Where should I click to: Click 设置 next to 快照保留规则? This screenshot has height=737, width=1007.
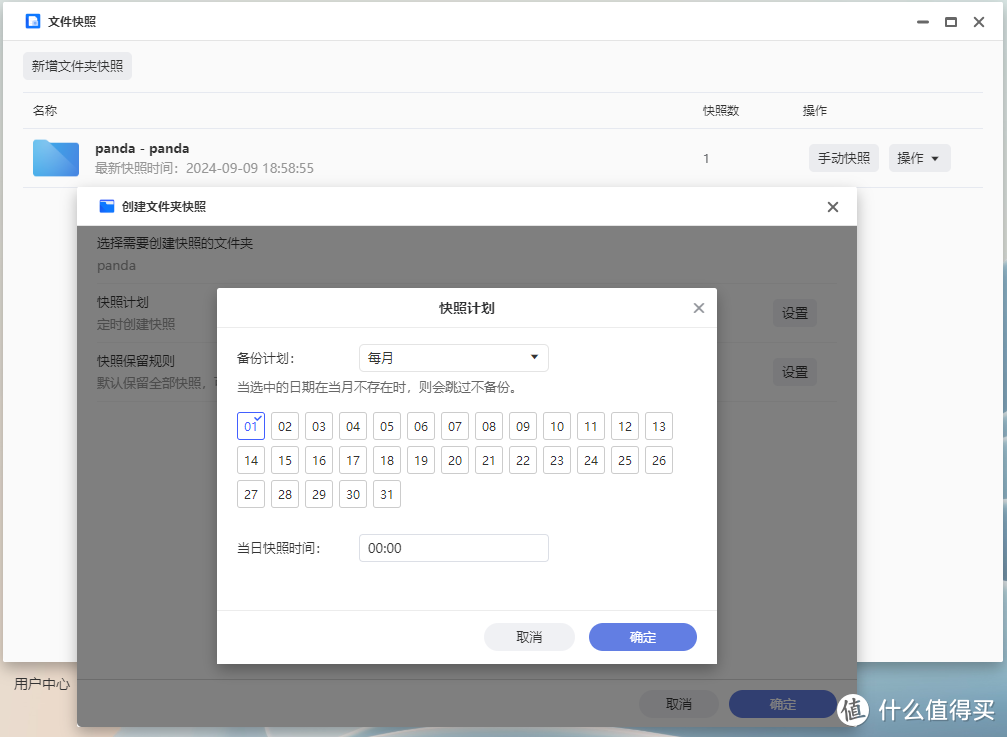point(794,371)
